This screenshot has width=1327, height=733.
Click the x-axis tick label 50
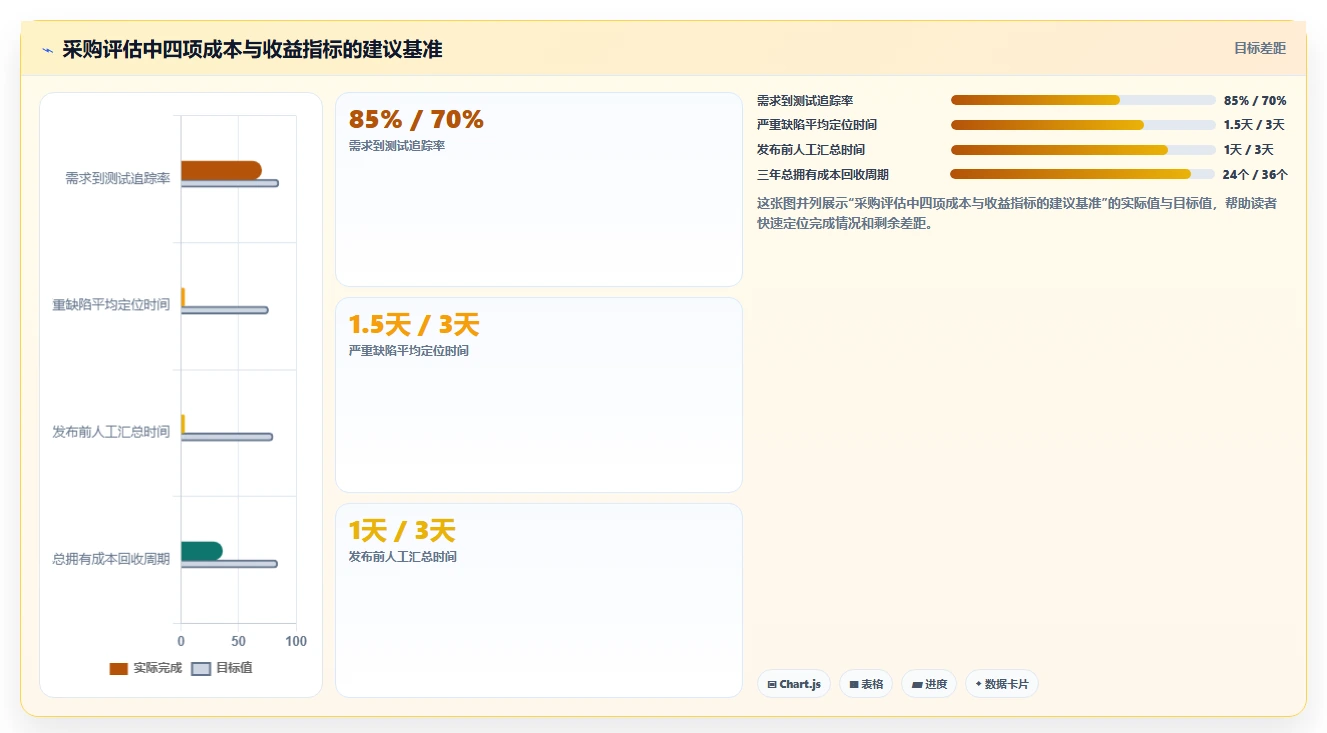pyautogui.click(x=238, y=641)
